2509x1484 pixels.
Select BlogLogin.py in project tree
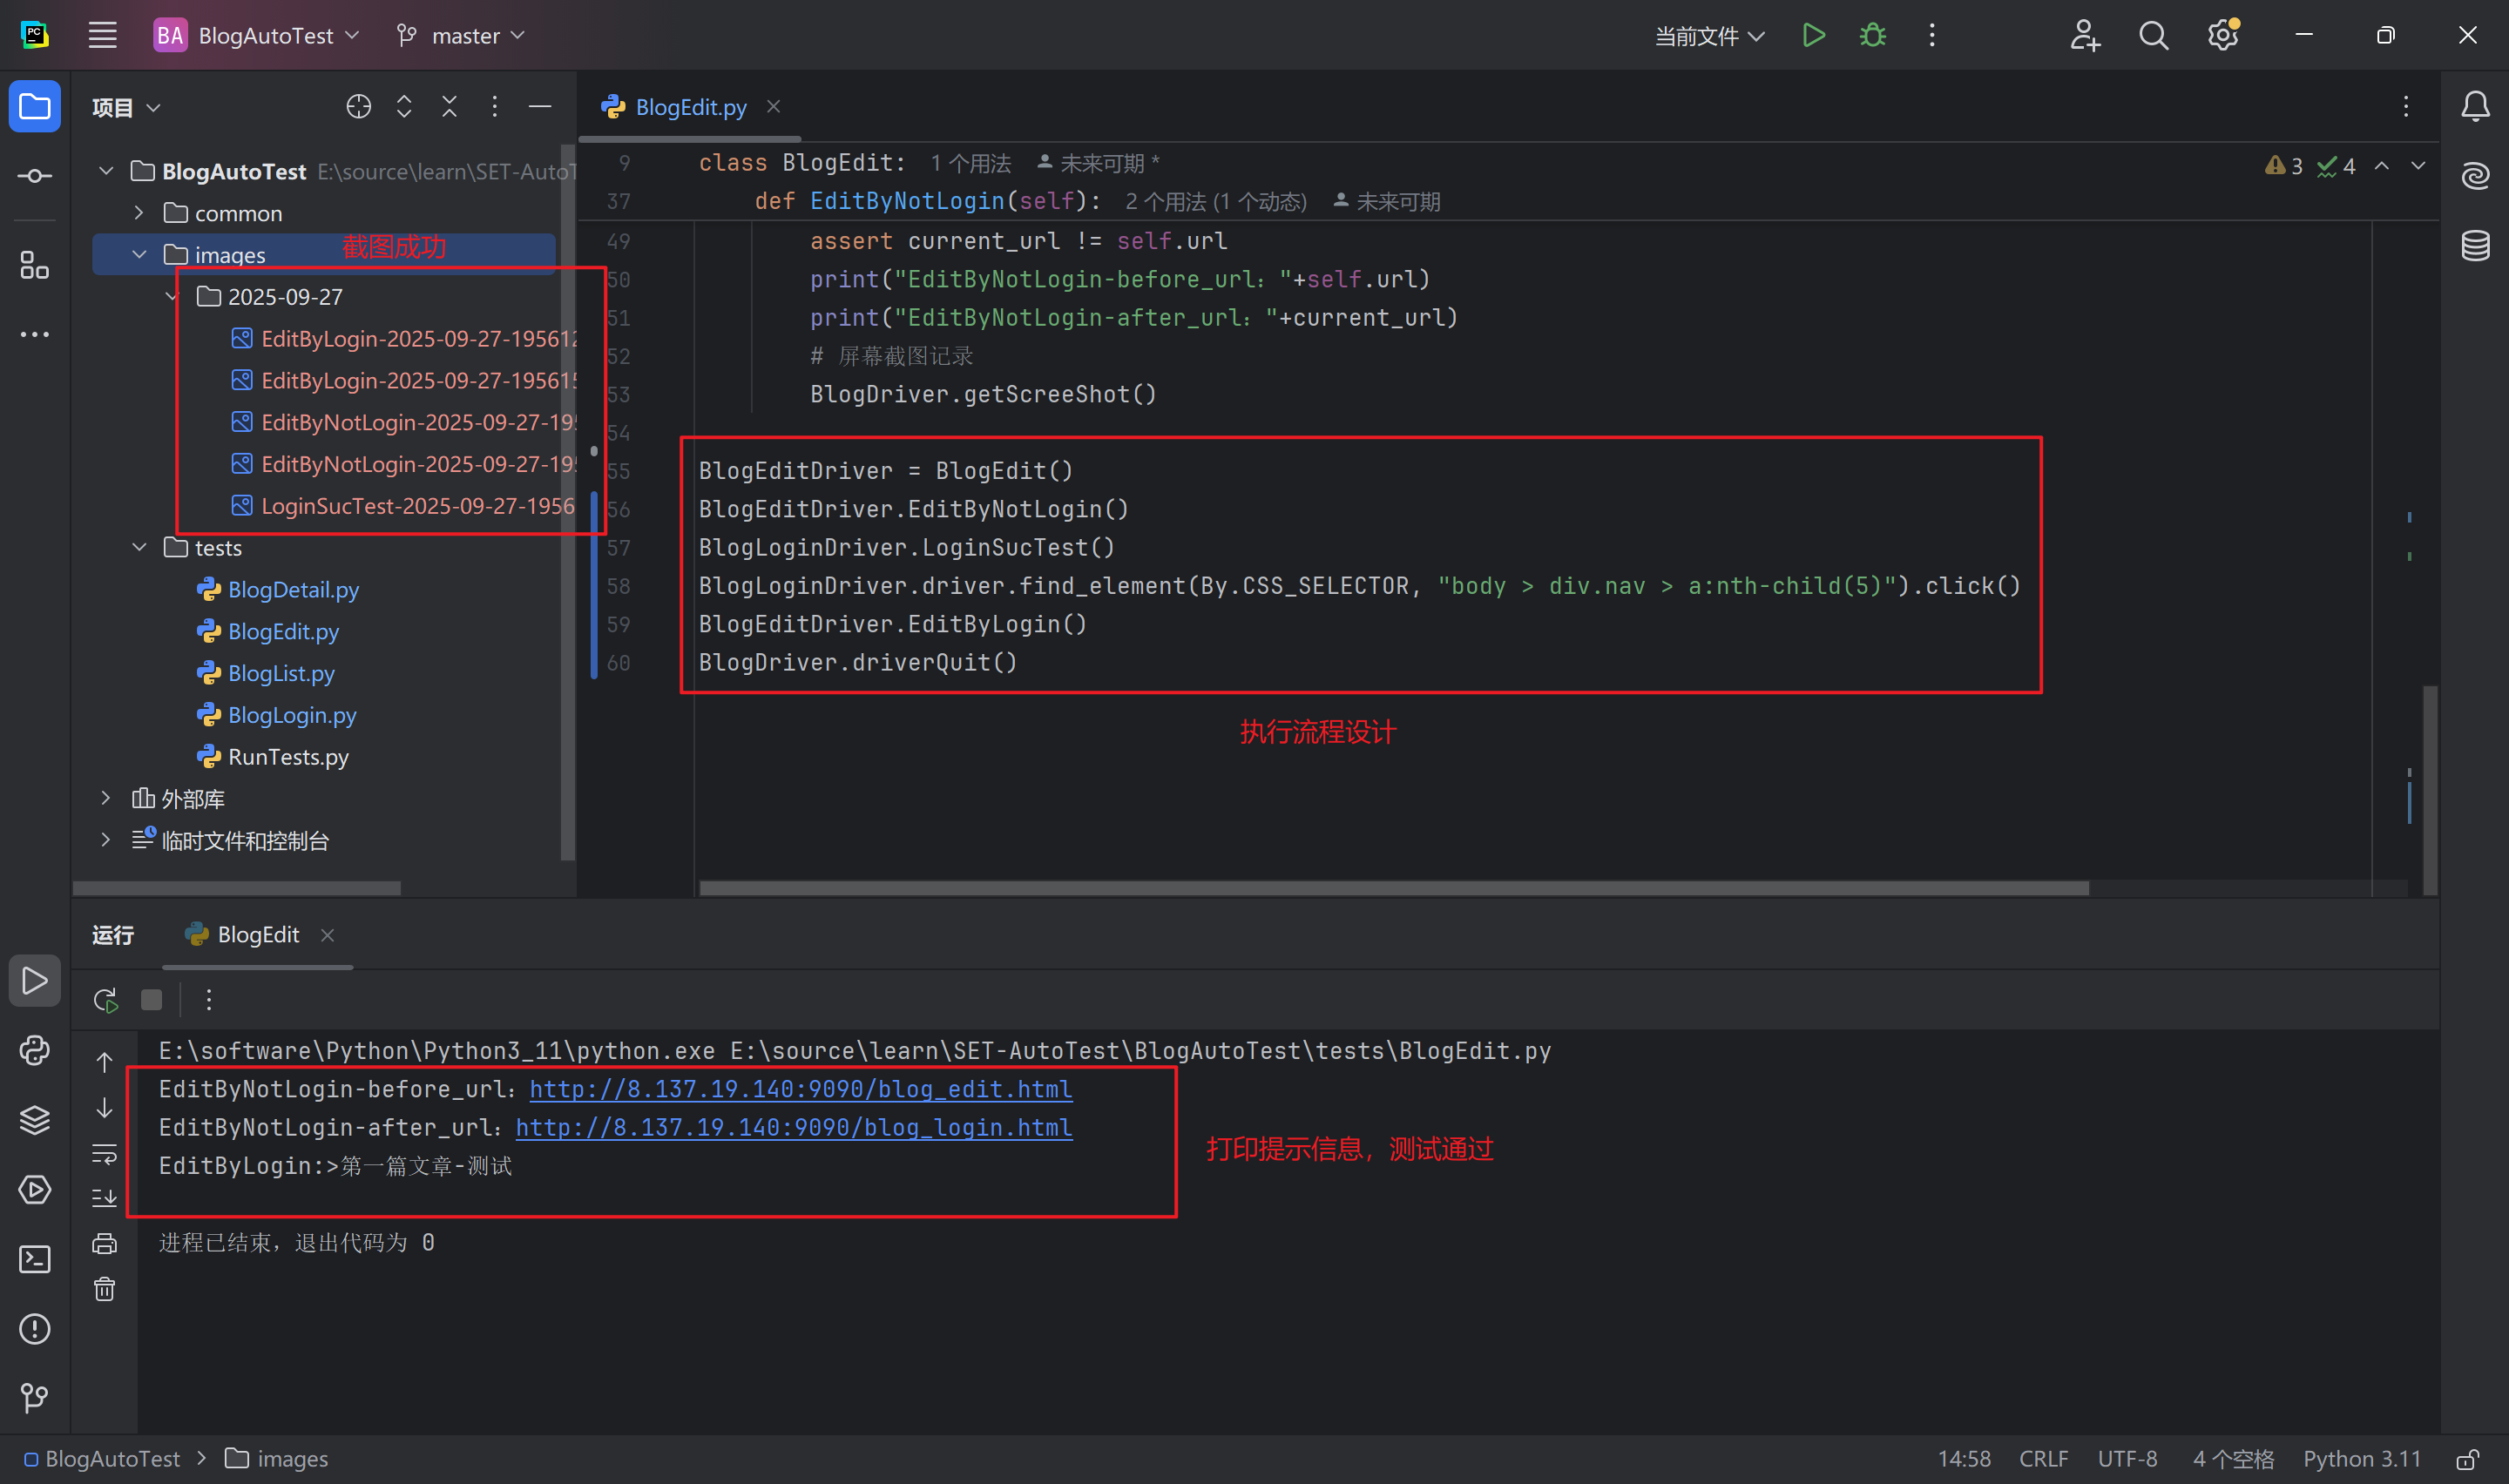pos(292,715)
